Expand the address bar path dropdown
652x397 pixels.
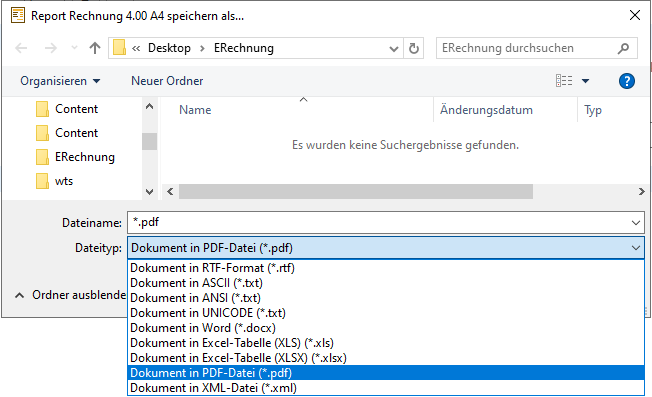tap(393, 49)
